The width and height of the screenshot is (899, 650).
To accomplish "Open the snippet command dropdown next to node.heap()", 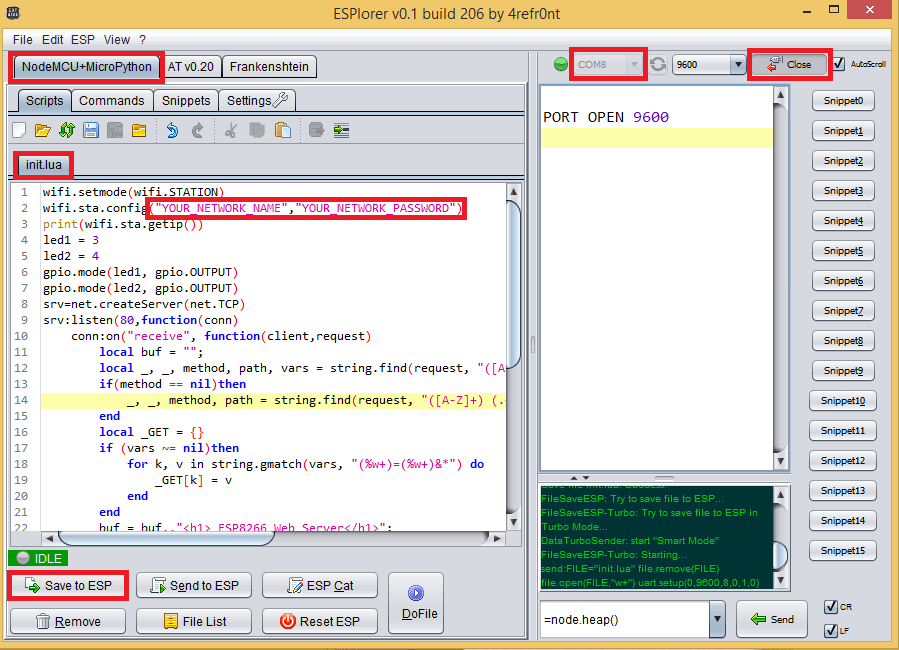I will (x=718, y=619).
